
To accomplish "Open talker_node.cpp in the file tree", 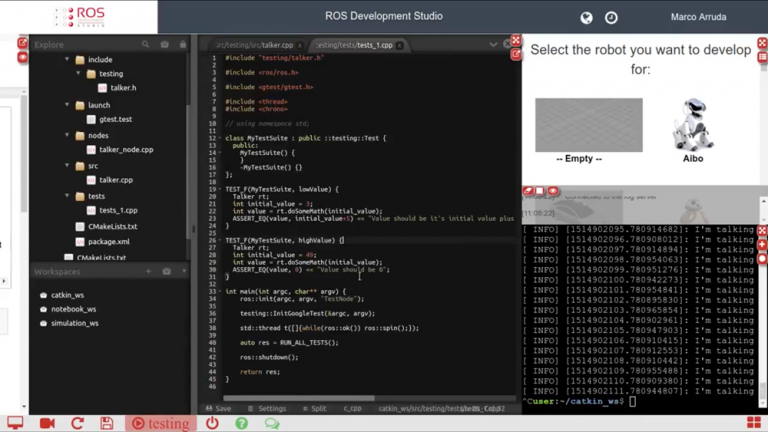I will tap(126, 149).
